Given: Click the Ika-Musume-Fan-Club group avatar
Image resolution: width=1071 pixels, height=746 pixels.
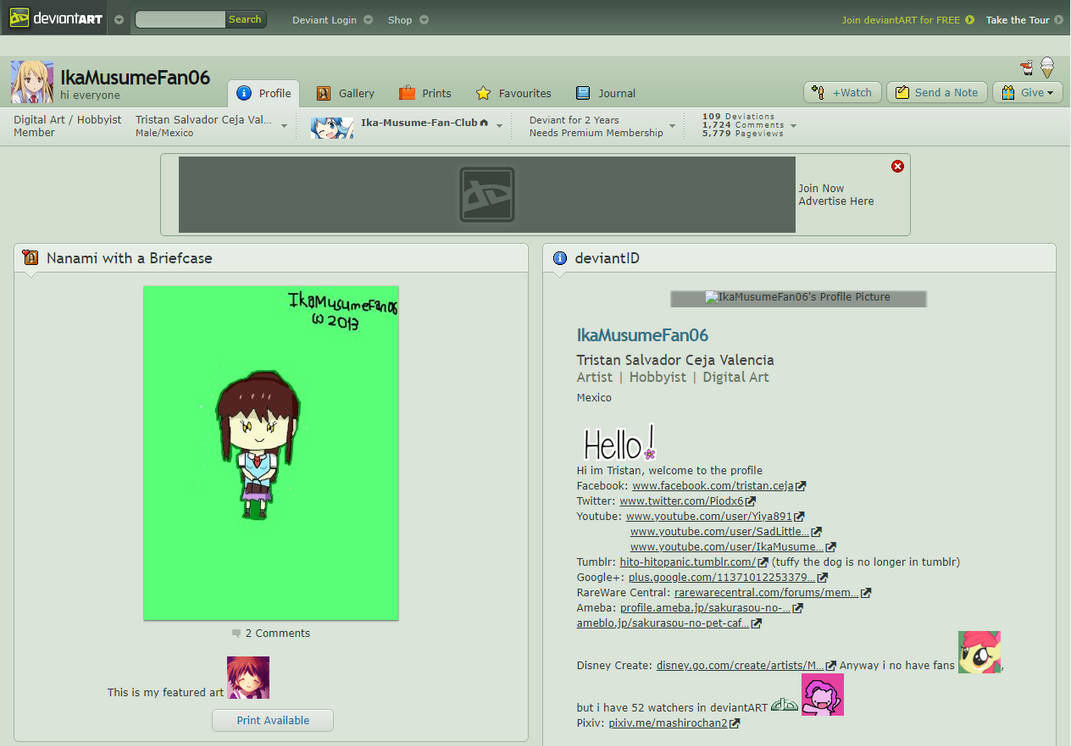Looking at the screenshot, I should point(332,128).
